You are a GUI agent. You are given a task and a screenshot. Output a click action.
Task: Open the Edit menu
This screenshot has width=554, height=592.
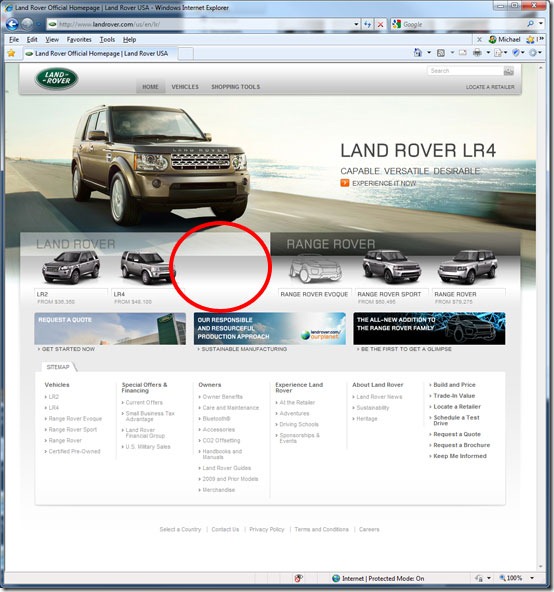coord(32,40)
